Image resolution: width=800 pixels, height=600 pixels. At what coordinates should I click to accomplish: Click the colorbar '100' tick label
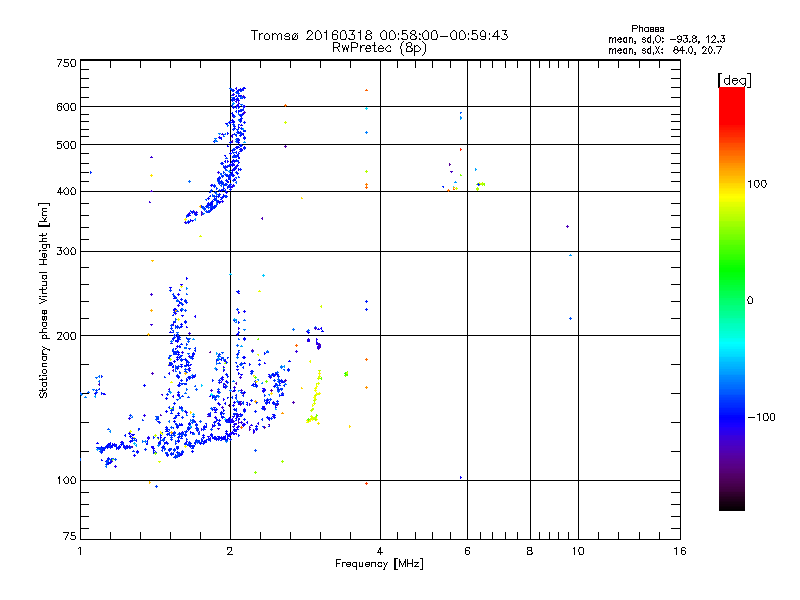click(x=757, y=184)
